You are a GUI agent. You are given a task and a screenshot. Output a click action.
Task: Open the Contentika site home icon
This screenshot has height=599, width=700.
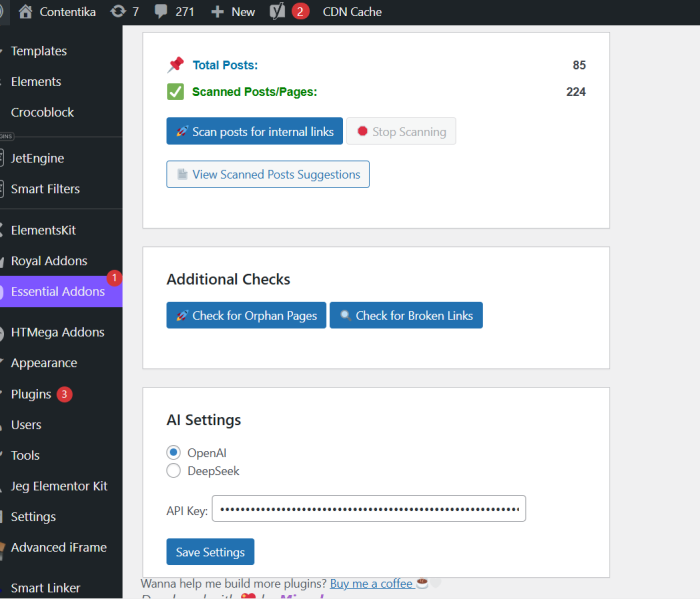26,12
